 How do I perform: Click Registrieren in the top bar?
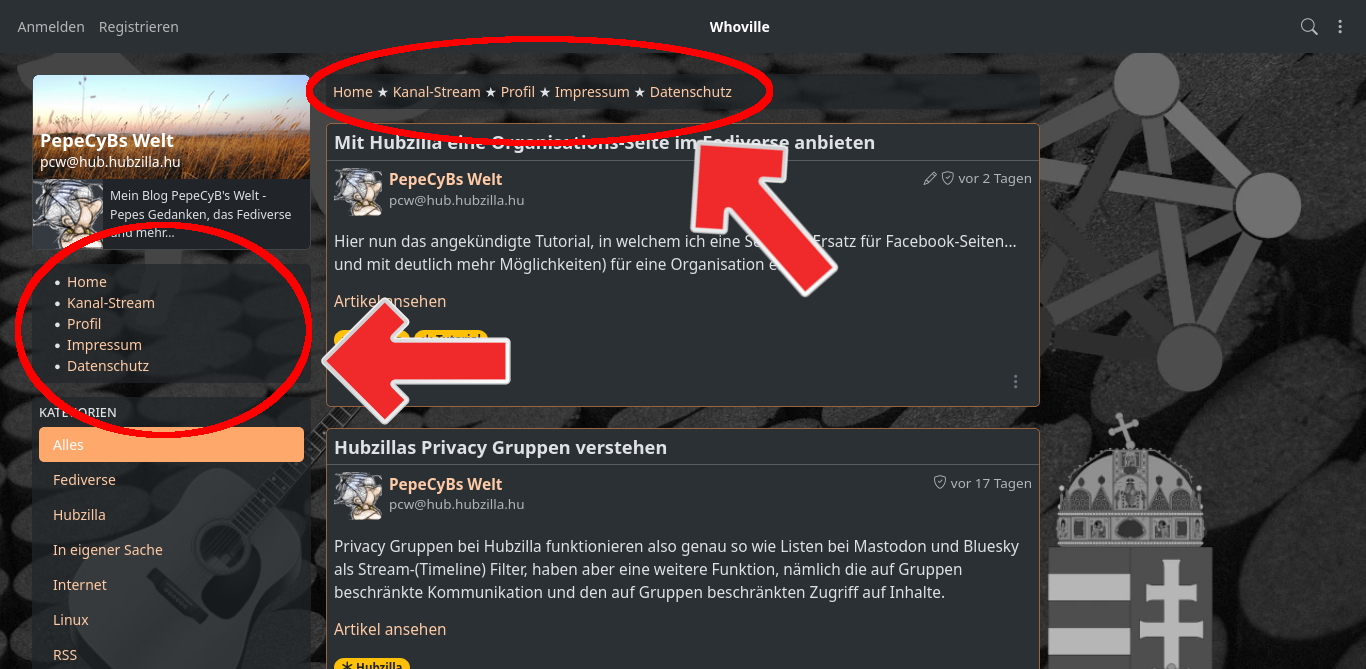[x=138, y=27]
